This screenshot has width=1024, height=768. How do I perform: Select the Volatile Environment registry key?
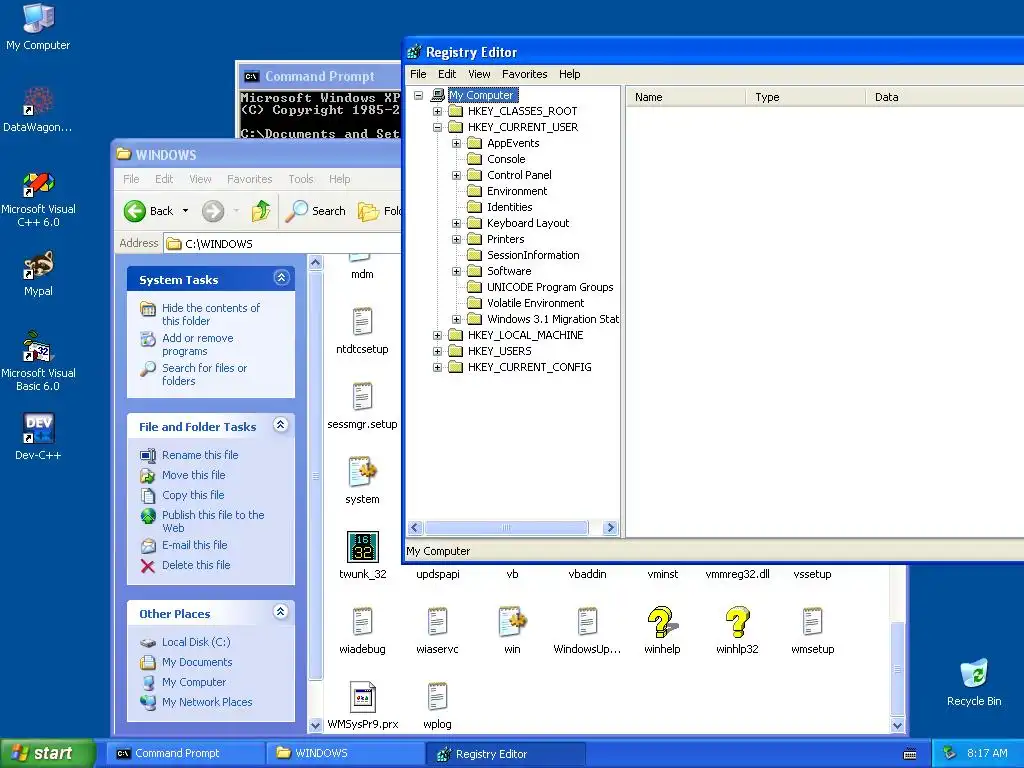tap(536, 303)
